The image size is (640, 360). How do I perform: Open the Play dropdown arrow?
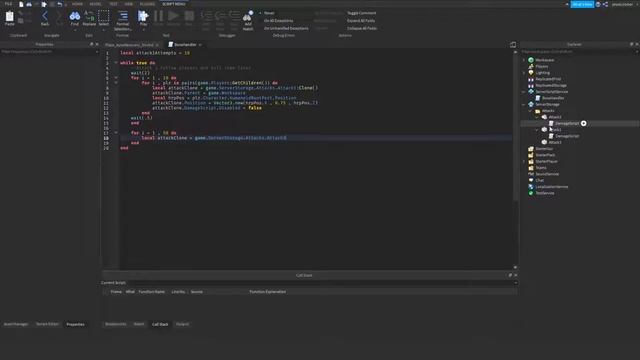[x=143, y=29]
